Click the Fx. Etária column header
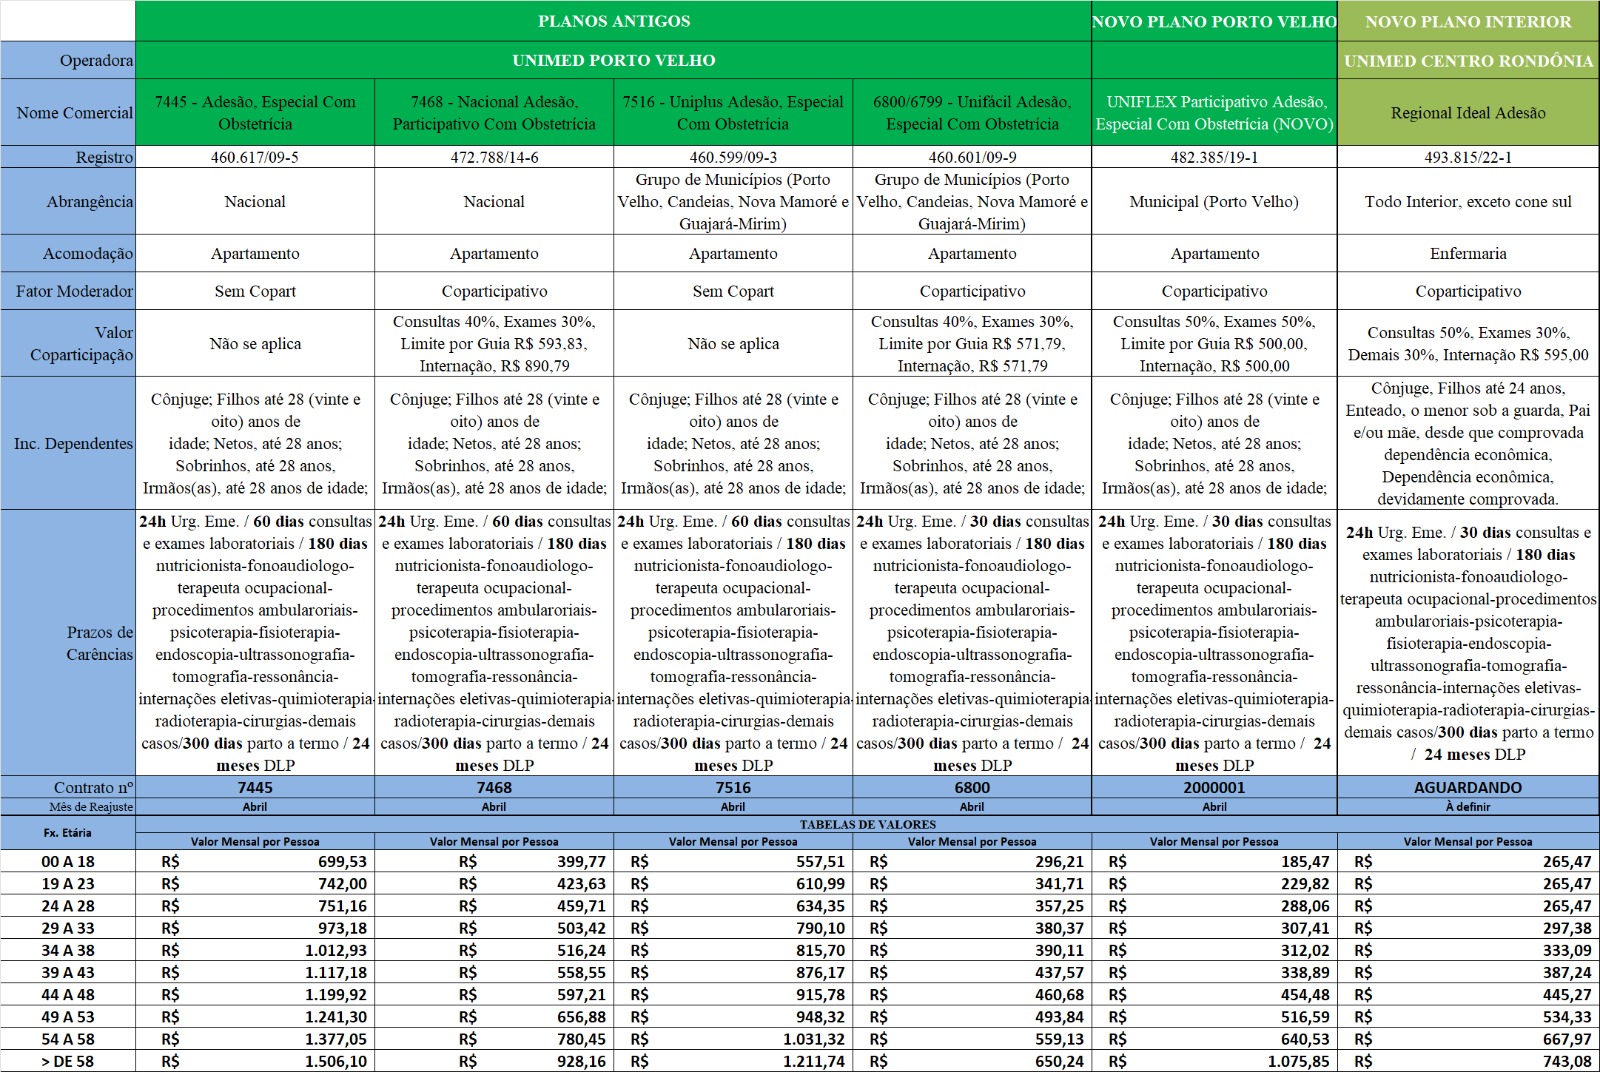The width and height of the screenshot is (1600, 1072). (x=68, y=832)
